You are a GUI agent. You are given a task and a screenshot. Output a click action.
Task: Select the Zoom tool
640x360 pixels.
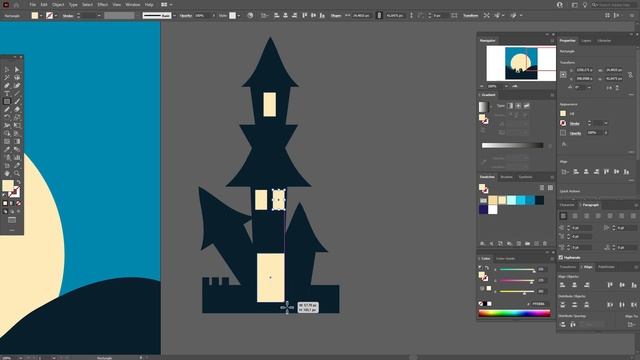[x=17, y=173]
